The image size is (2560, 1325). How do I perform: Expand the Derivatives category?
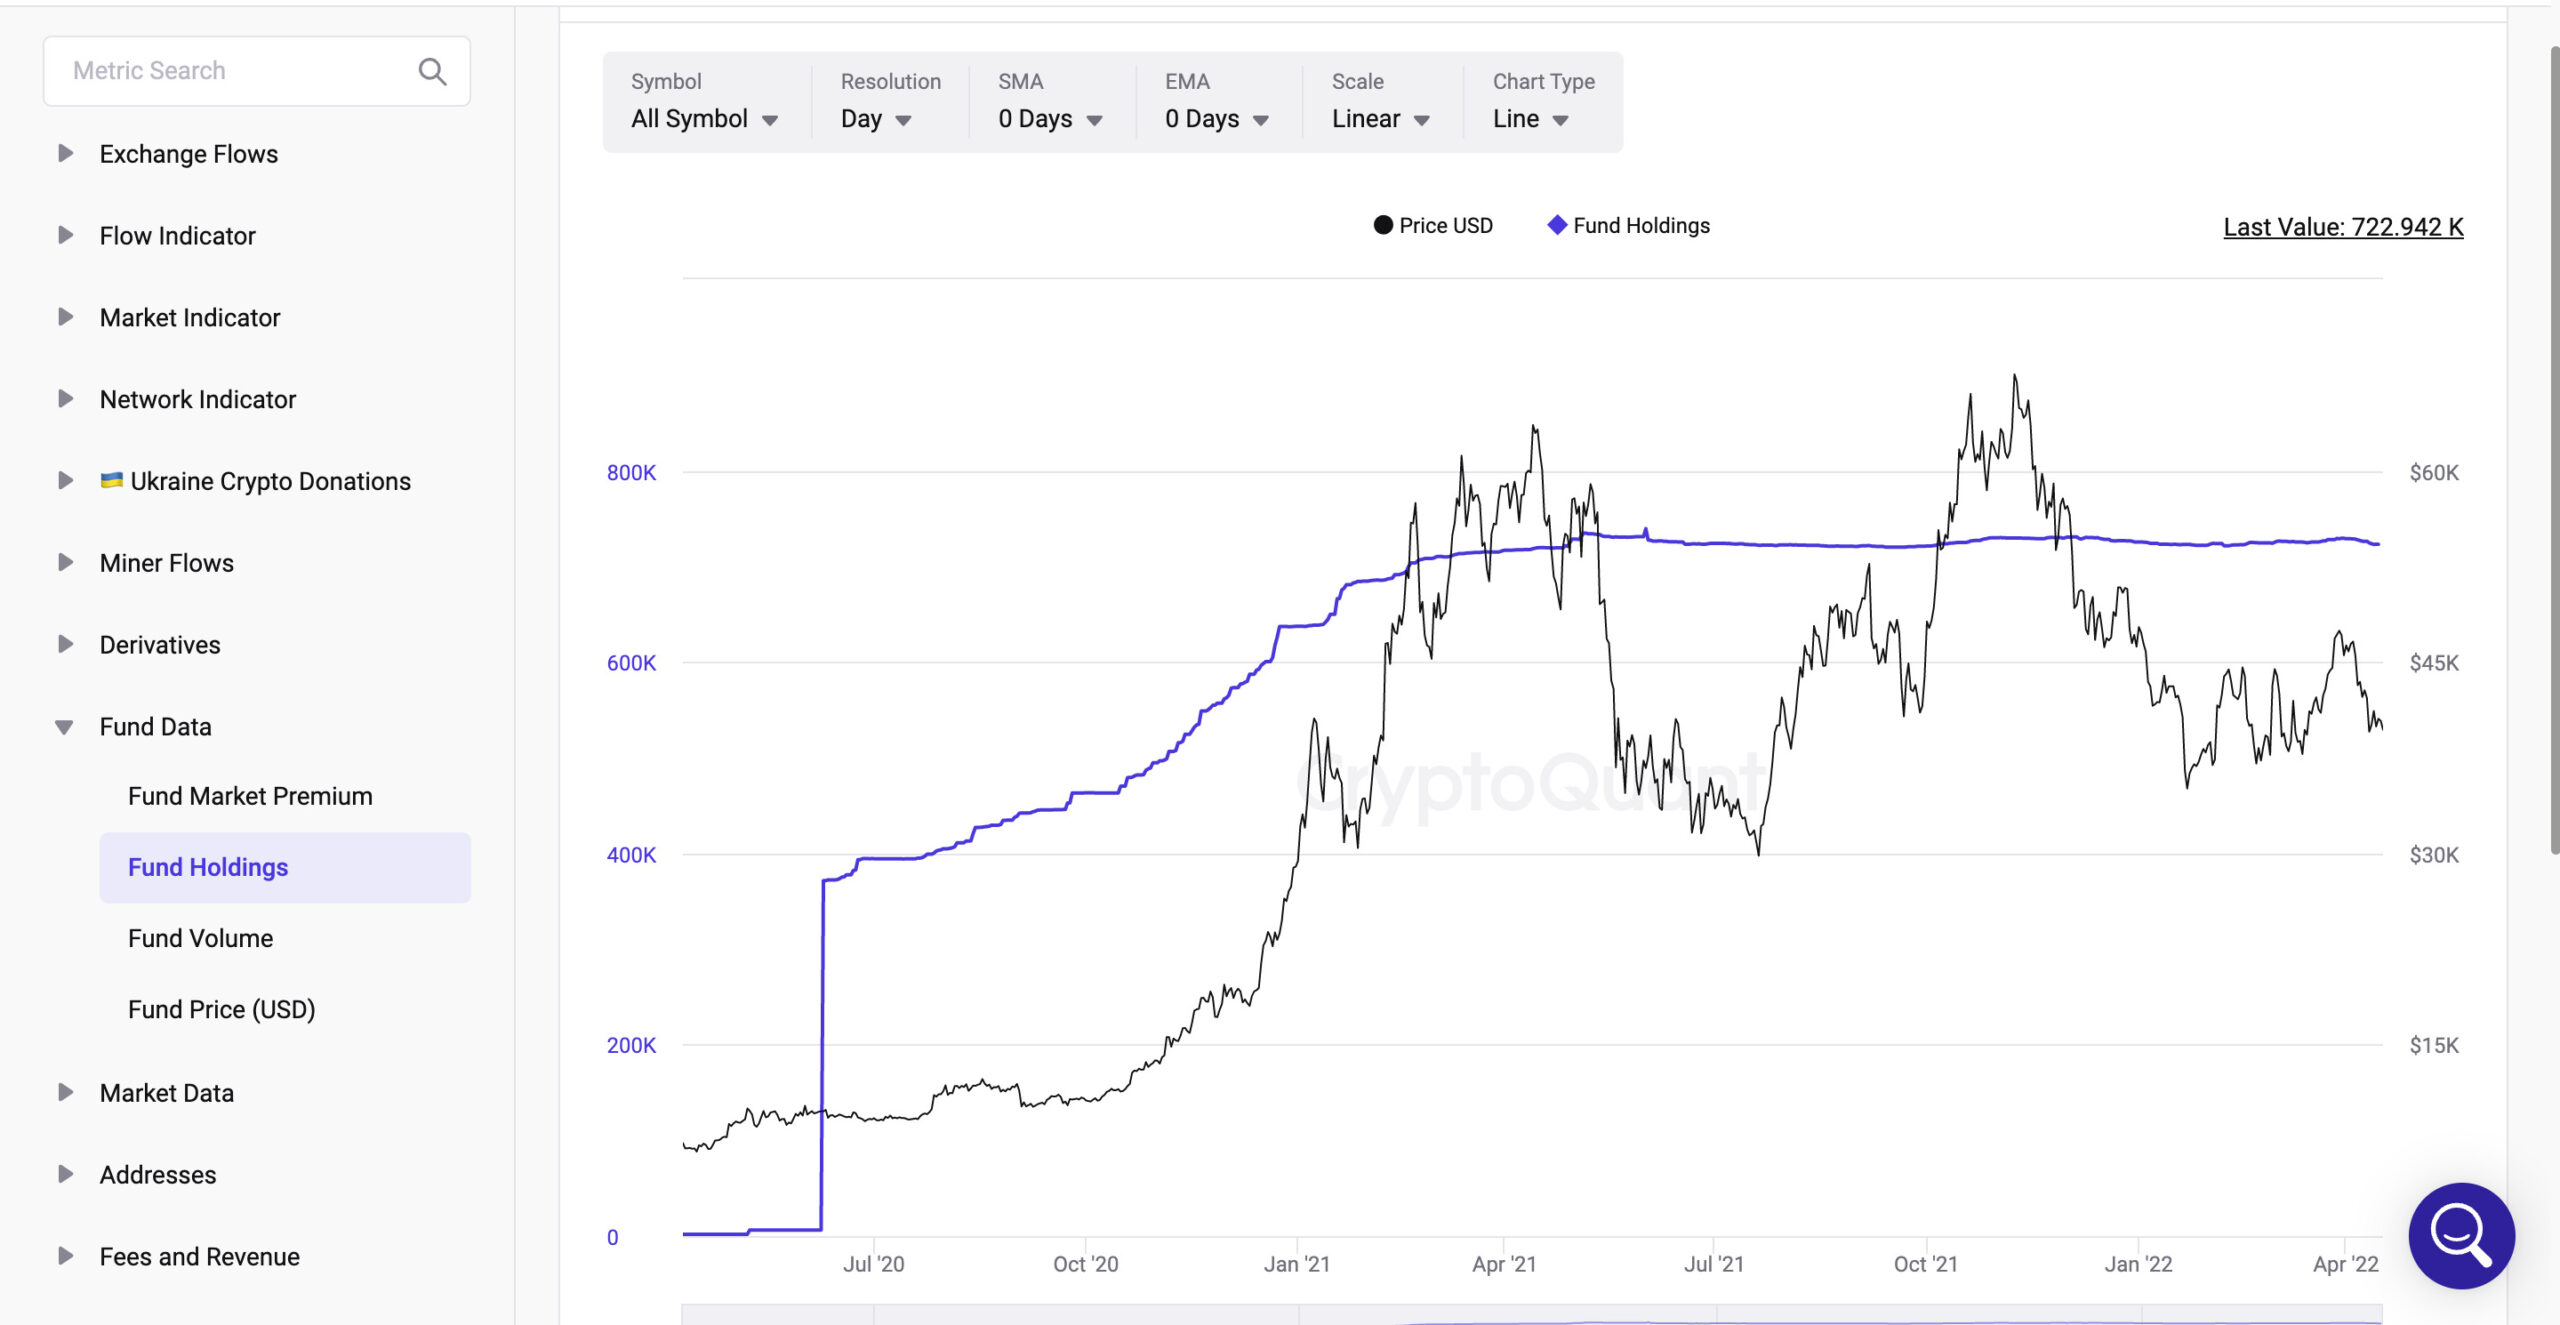66,644
